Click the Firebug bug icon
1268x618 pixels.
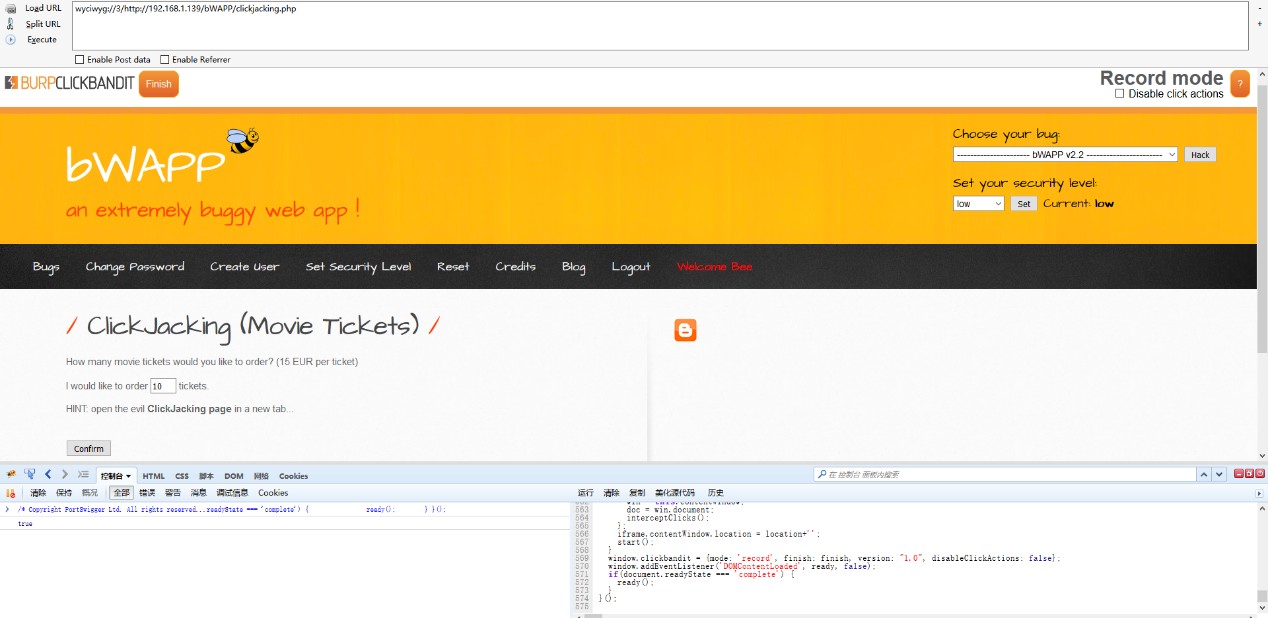coord(11,474)
